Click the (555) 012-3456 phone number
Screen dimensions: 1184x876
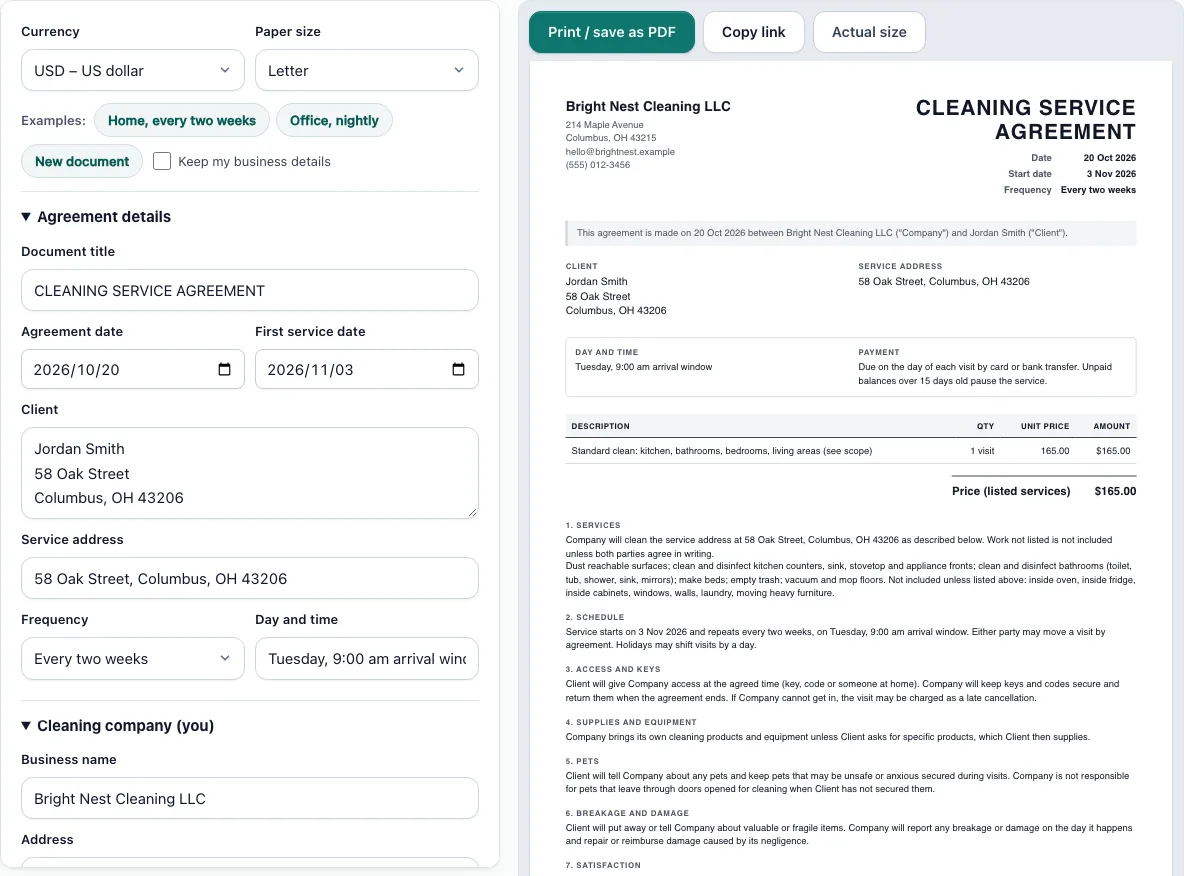597,165
